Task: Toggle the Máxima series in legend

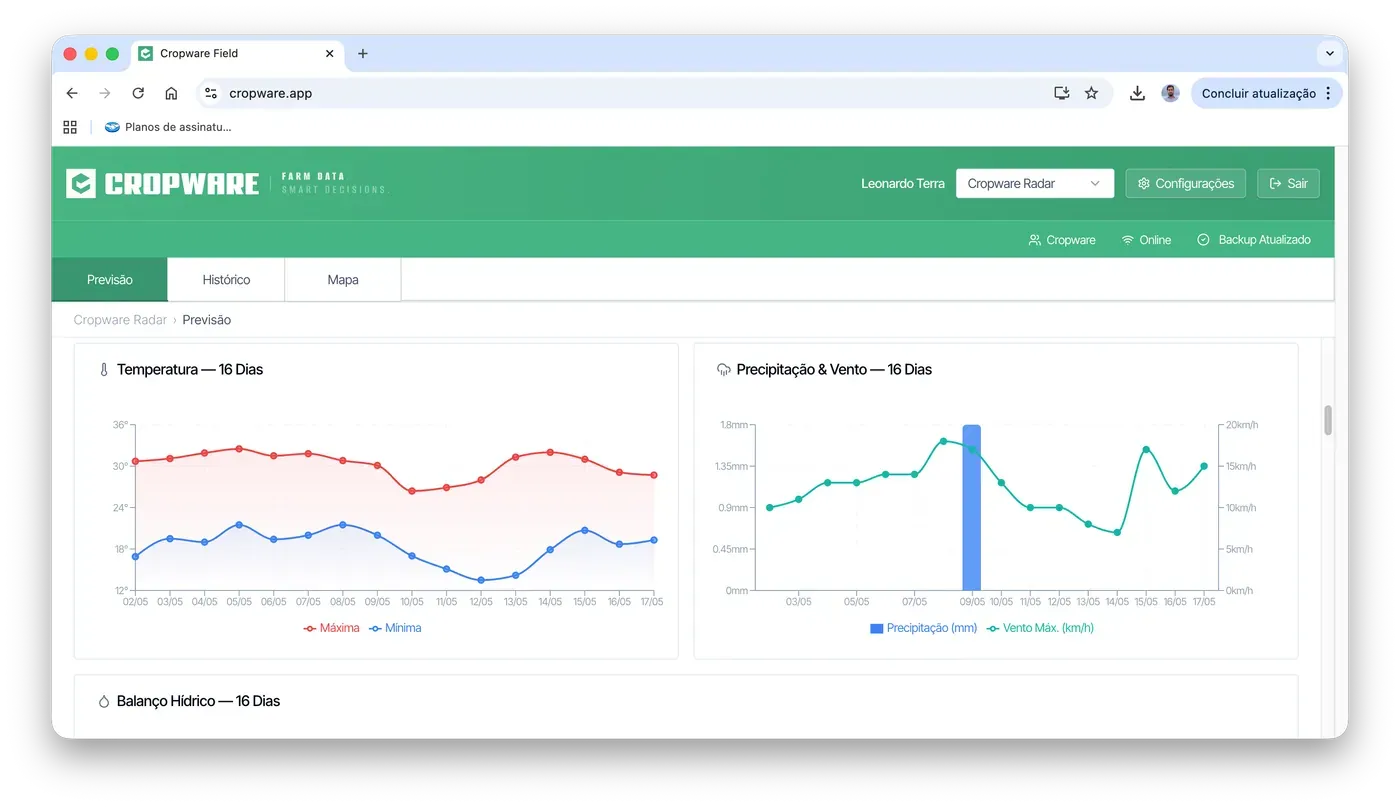Action: click(331, 628)
